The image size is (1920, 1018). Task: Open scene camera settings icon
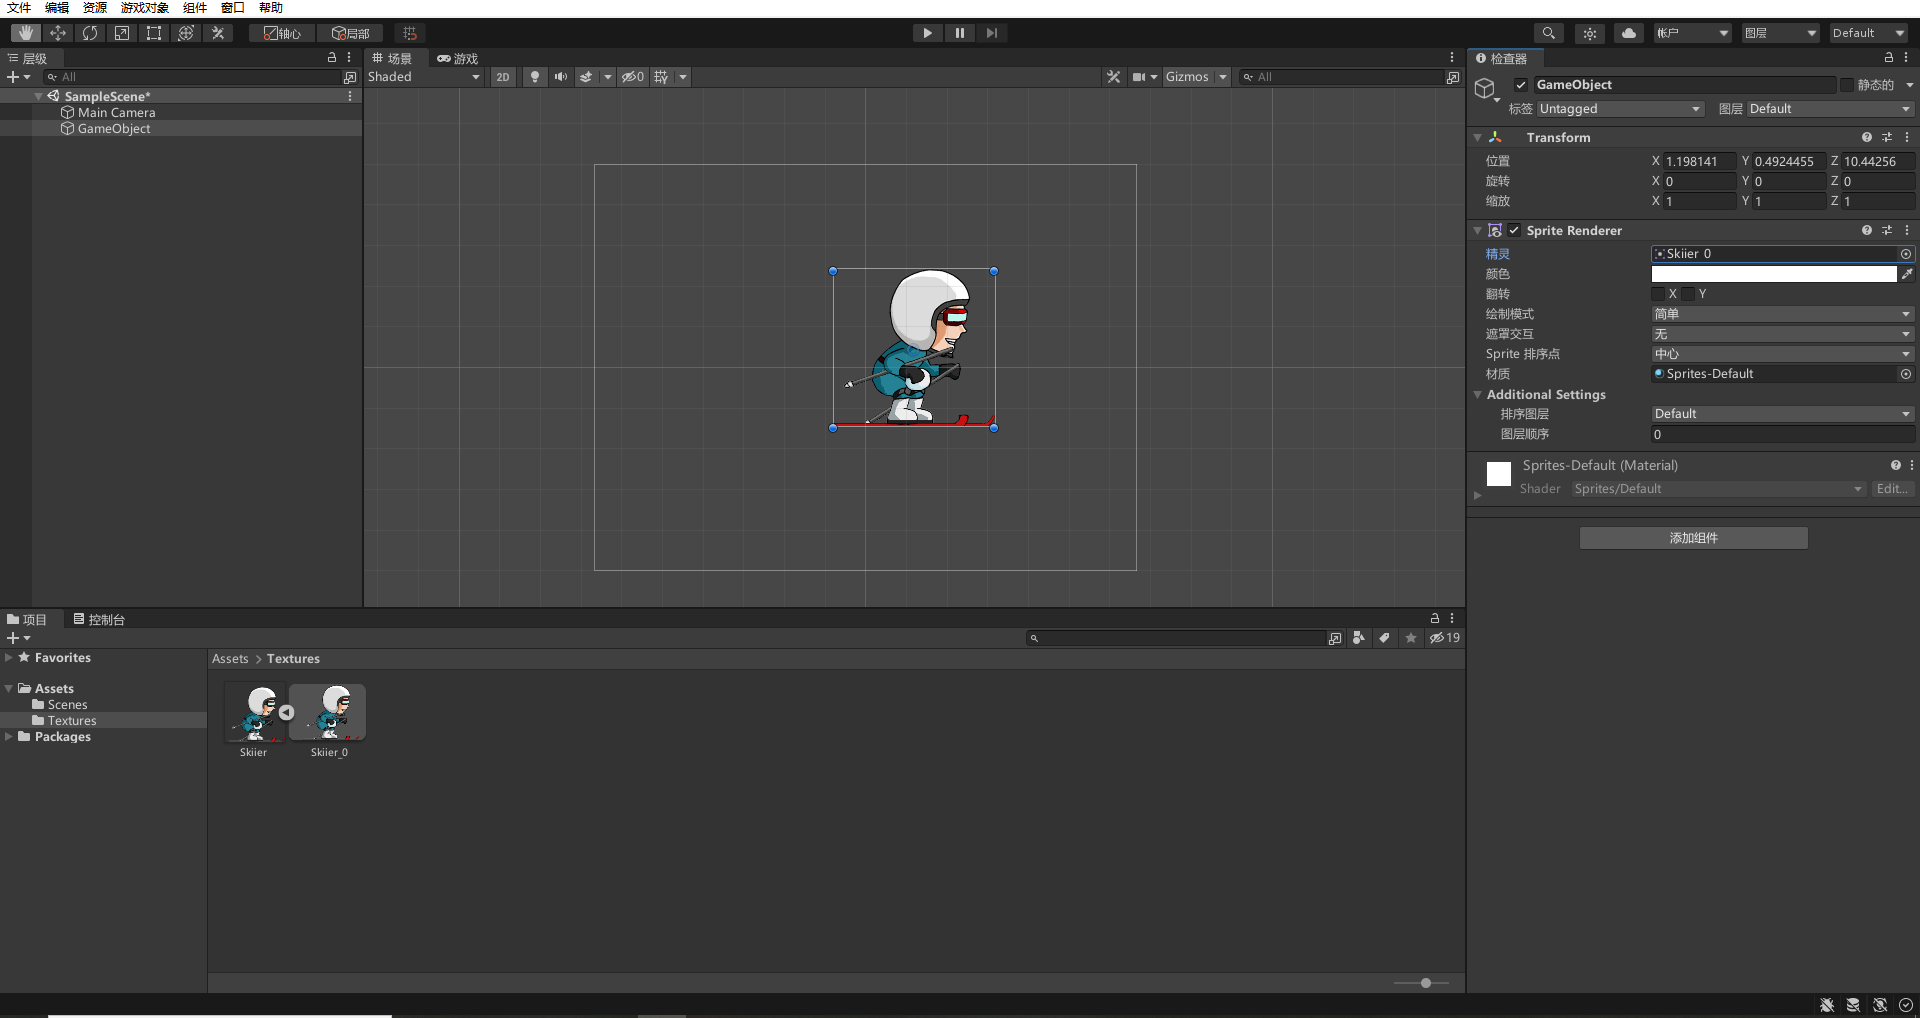(x=1140, y=77)
